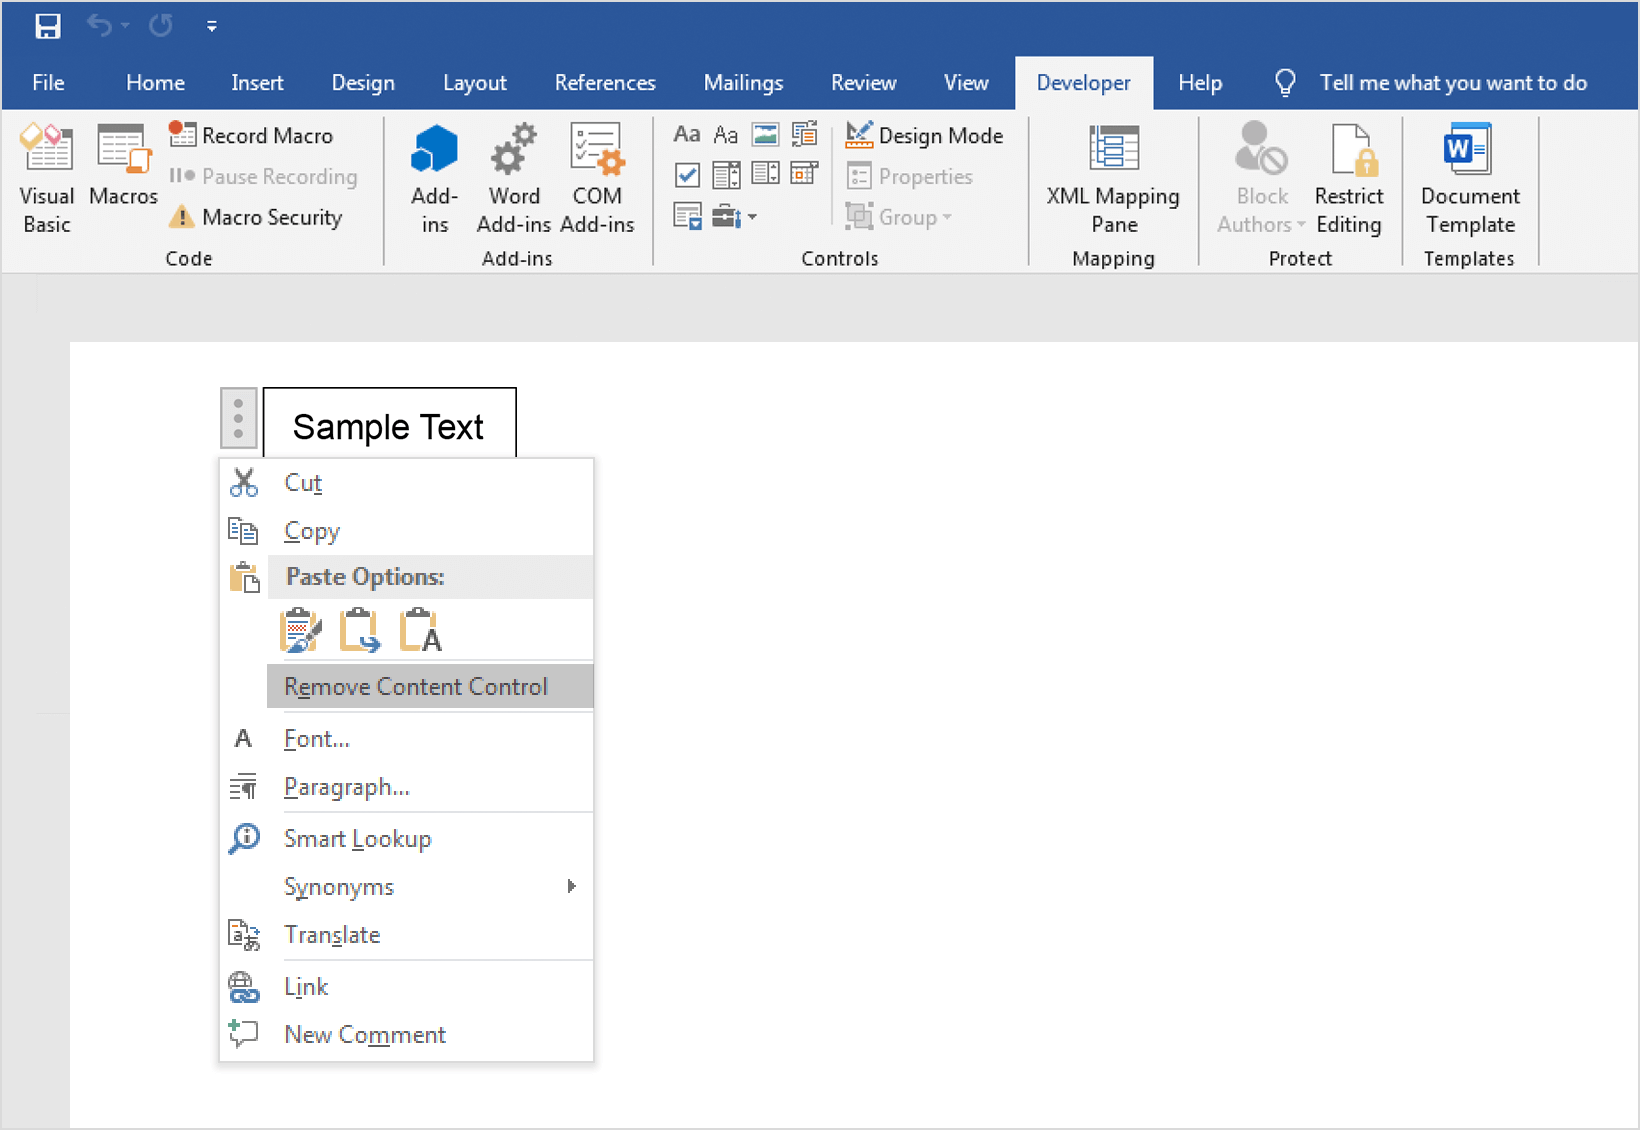Insert Check Box content control

687,175
